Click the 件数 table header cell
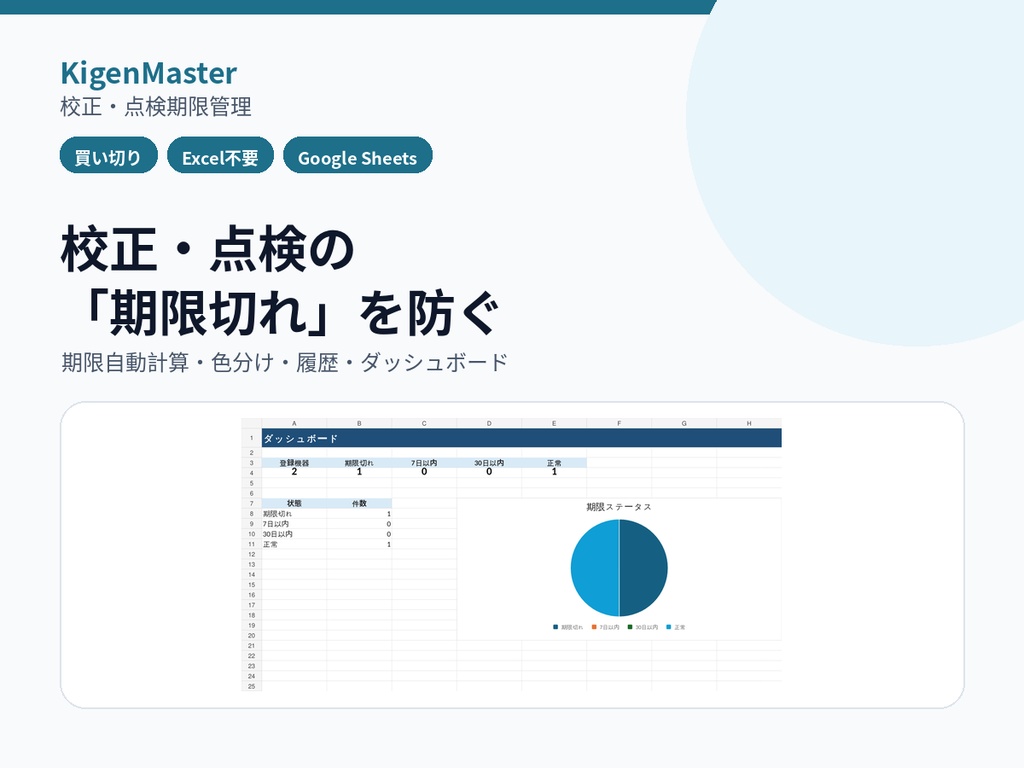This screenshot has width=1024, height=768. (359, 504)
